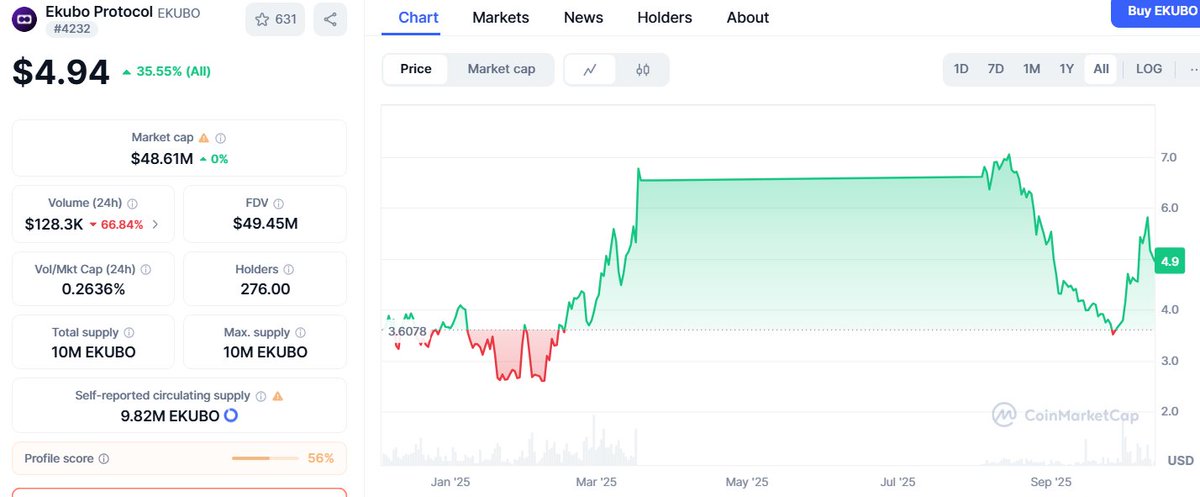Set chart range to 7D

(x=996, y=69)
